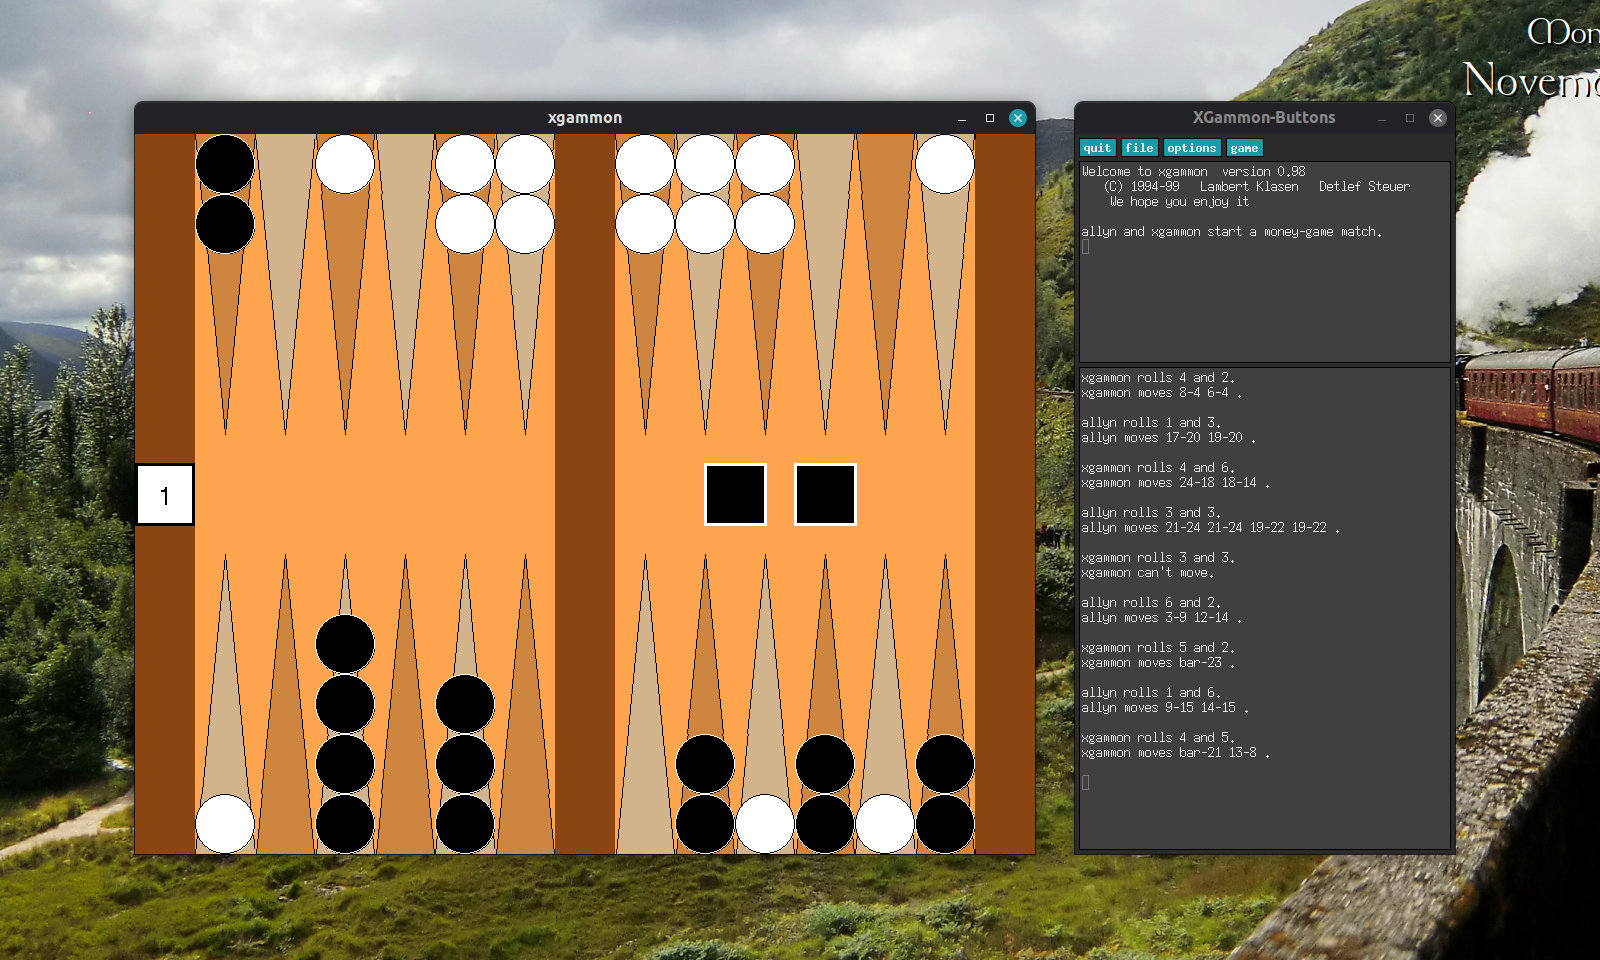Select the top black checker on the leftmost point
The image size is (1600, 960).
(x=225, y=164)
